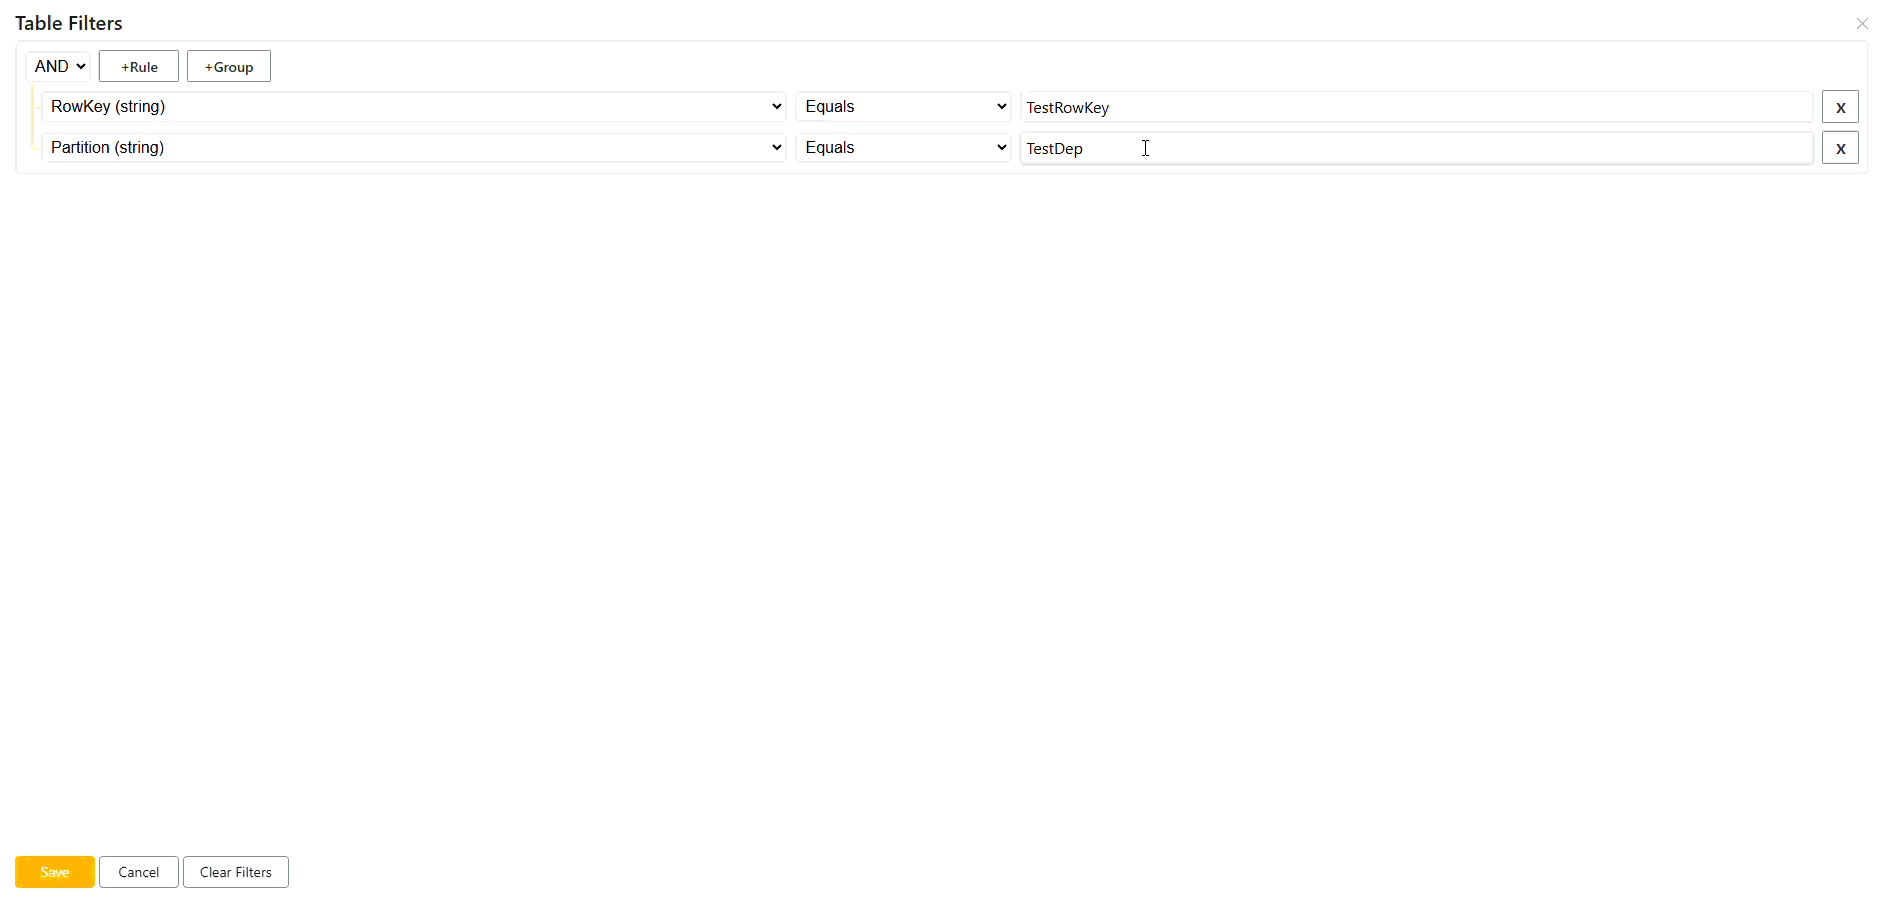The image size is (1880, 900).
Task: Cancel the filter changes
Action: pos(139,872)
